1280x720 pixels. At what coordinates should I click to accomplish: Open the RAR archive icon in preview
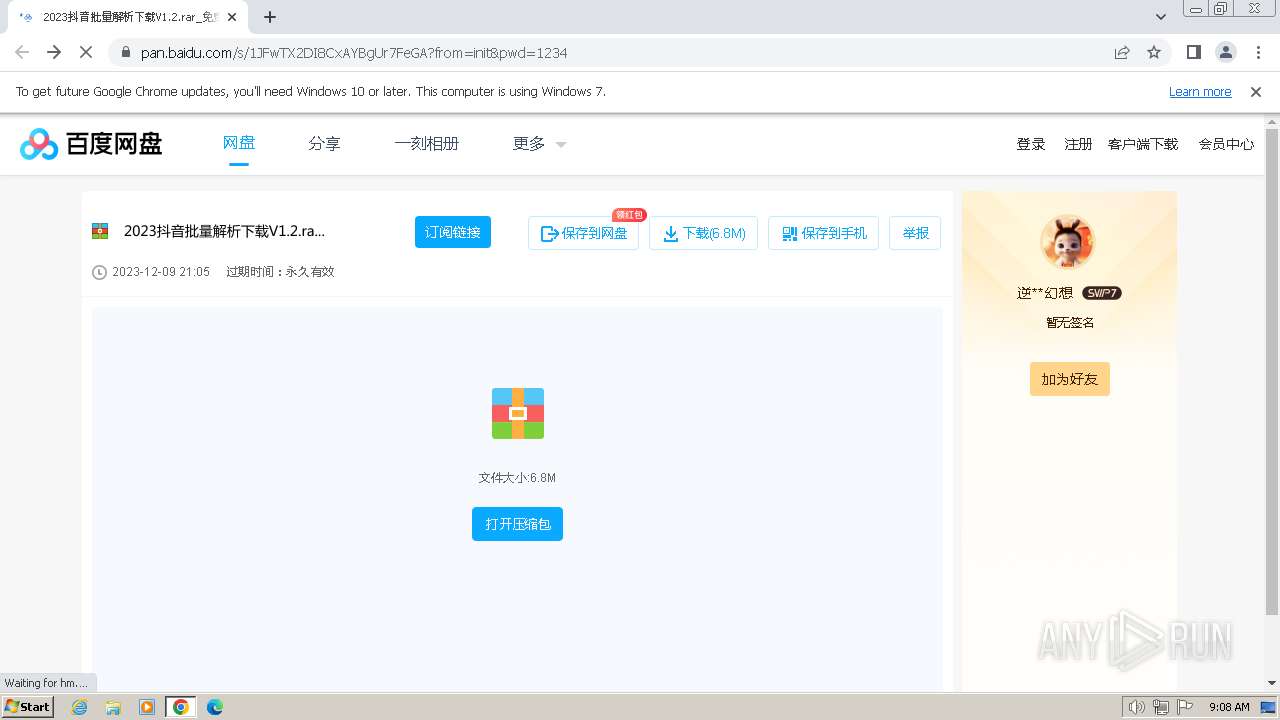[x=518, y=413]
